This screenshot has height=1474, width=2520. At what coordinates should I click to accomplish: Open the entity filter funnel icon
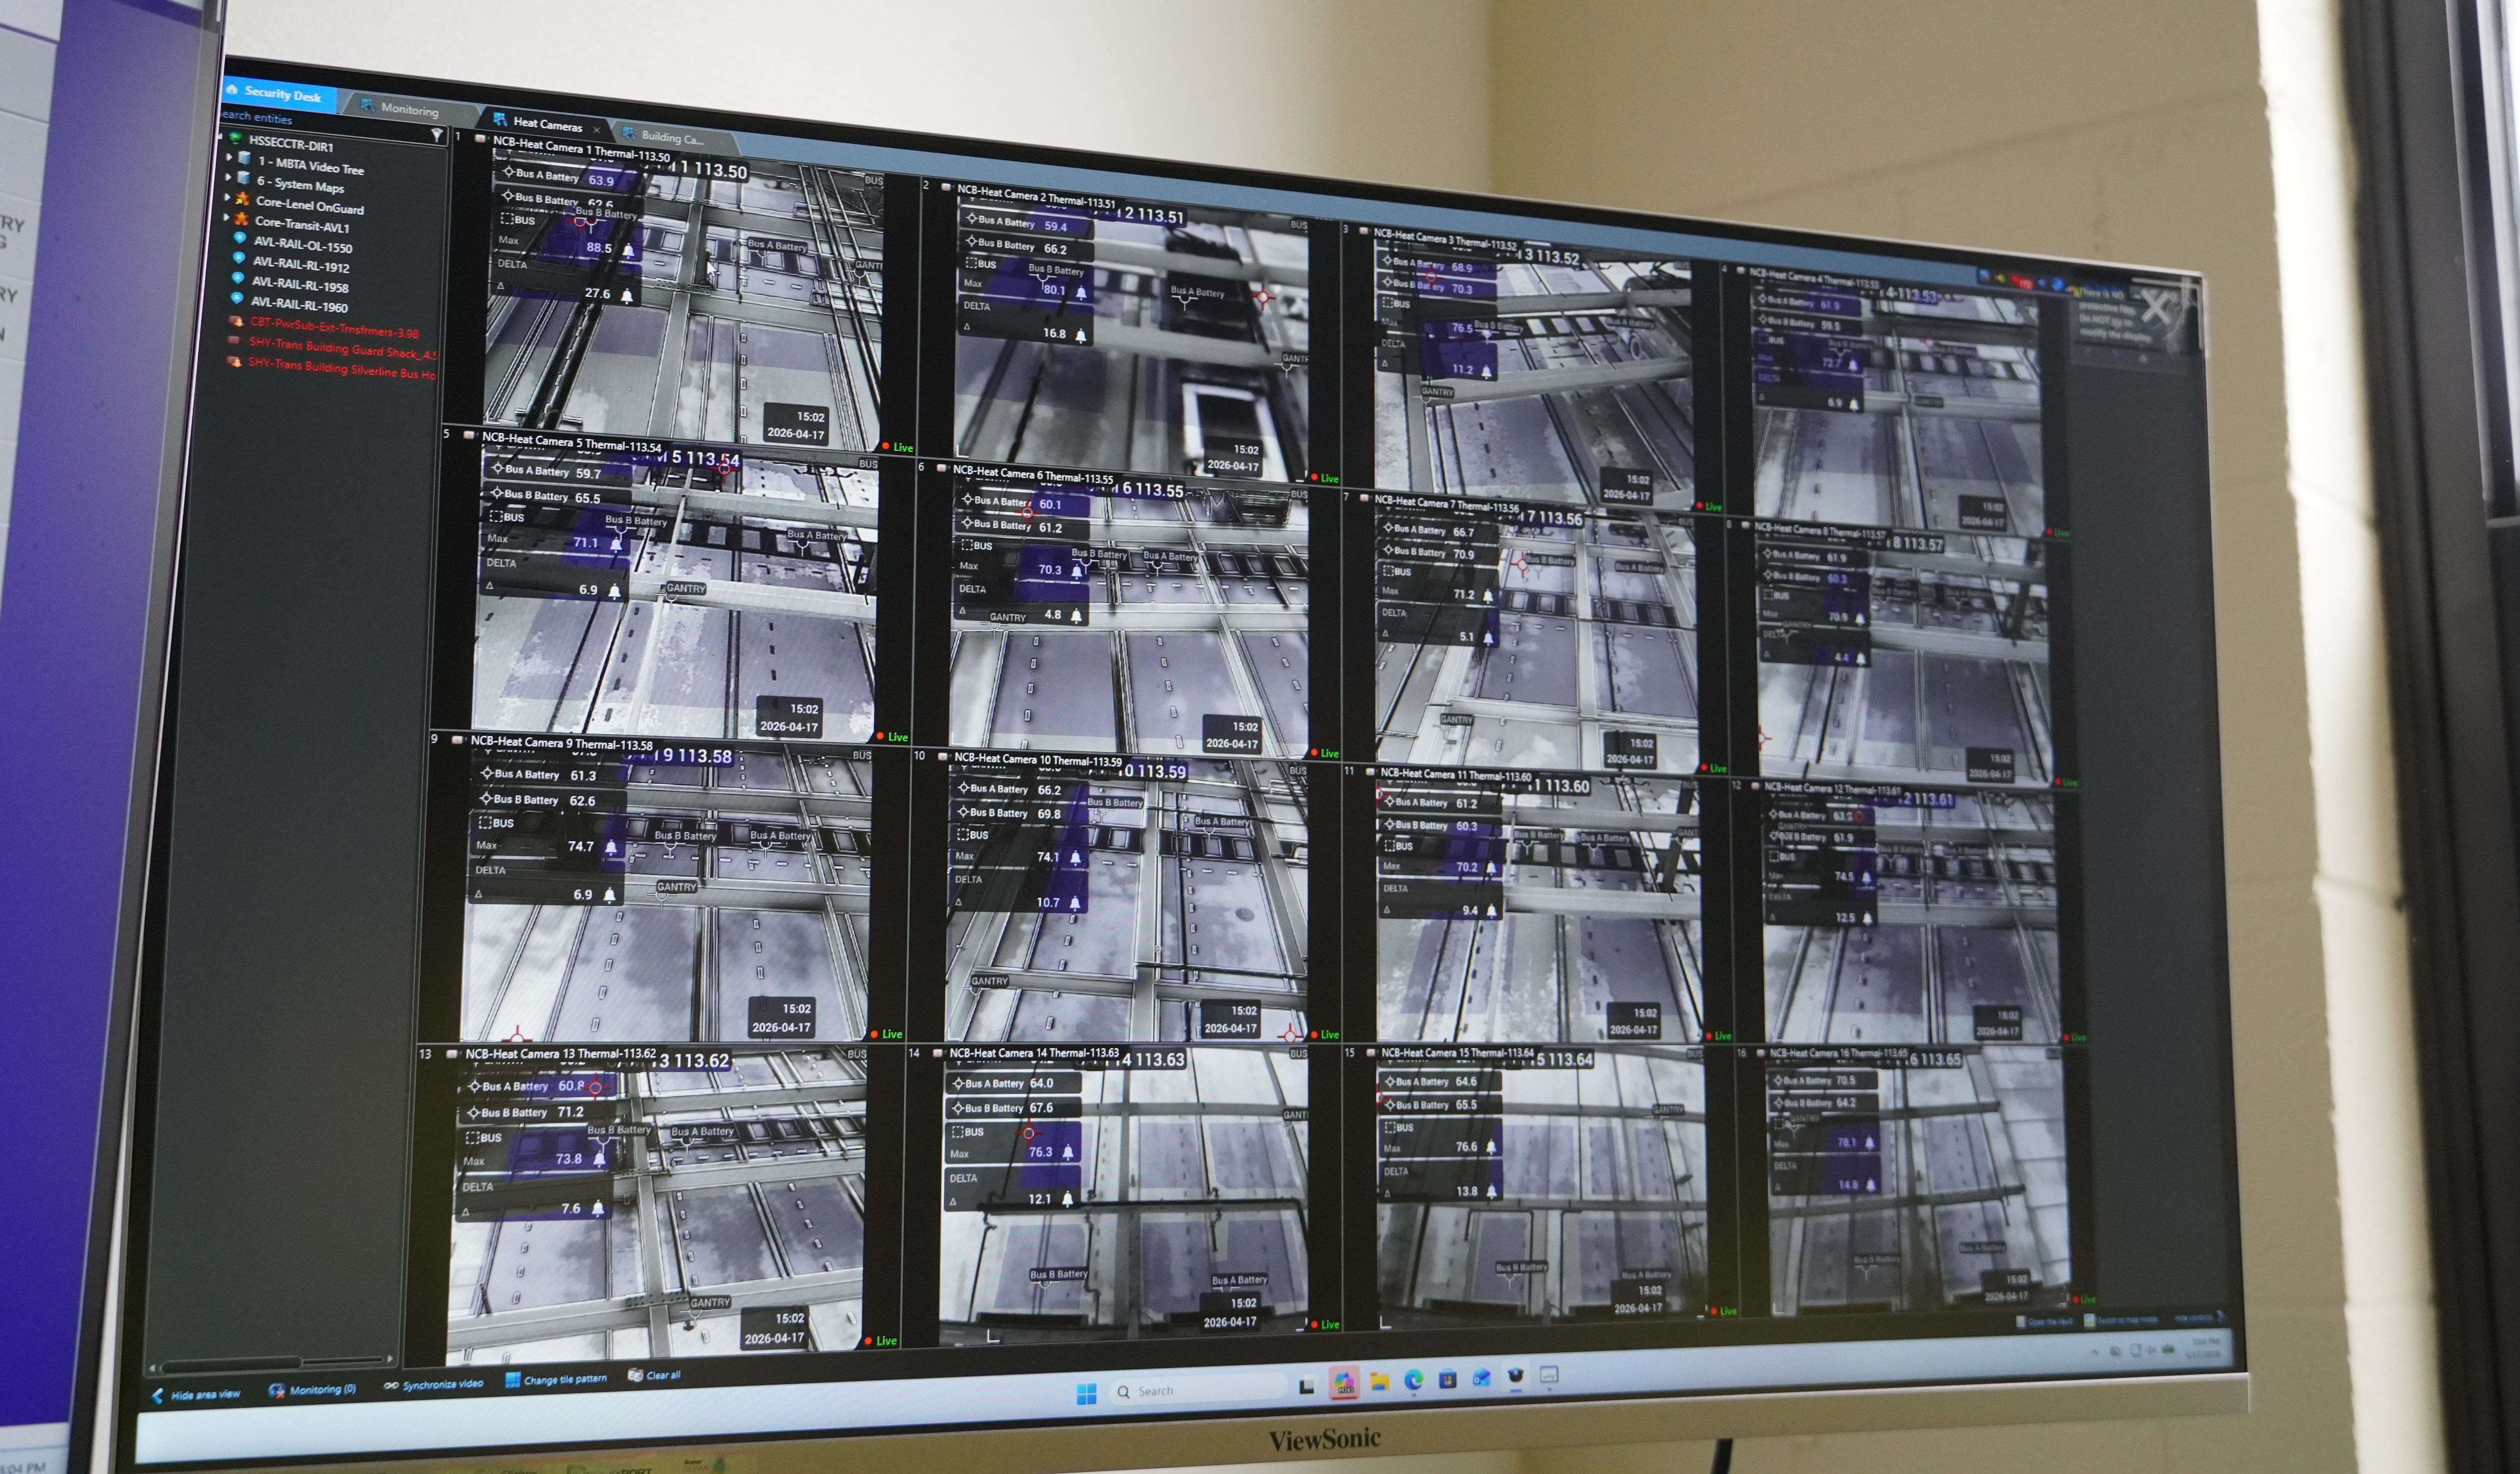(x=436, y=134)
